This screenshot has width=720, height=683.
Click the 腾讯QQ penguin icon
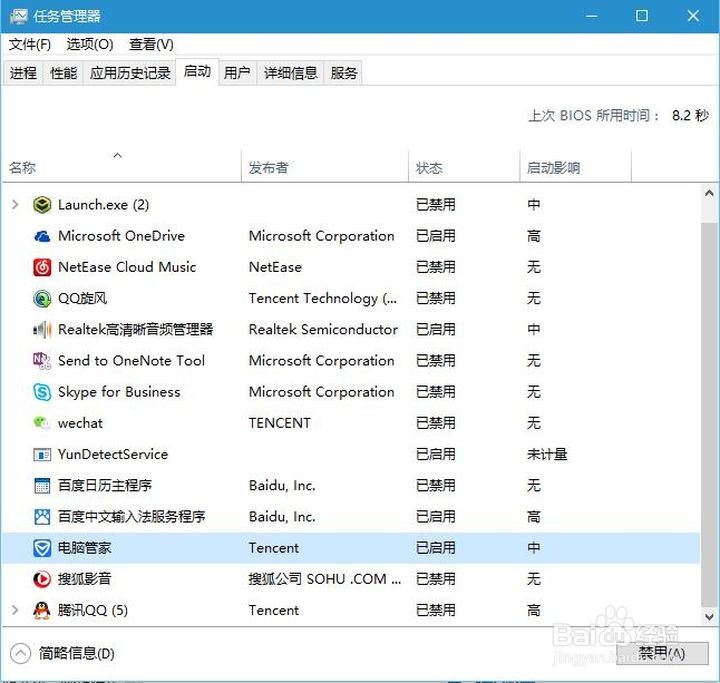tap(42, 610)
